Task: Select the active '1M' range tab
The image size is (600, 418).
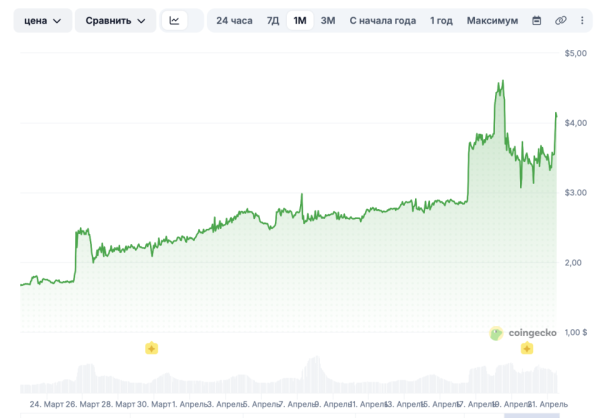Action: pyautogui.click(x=300, y=20)
